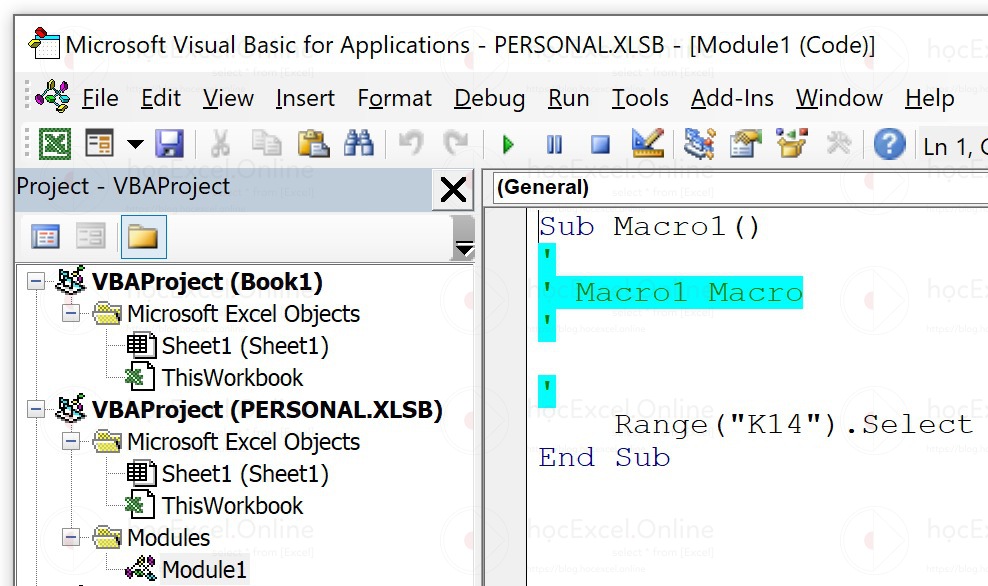
Task: Open the Debug menu
Action: click(489, 98)
